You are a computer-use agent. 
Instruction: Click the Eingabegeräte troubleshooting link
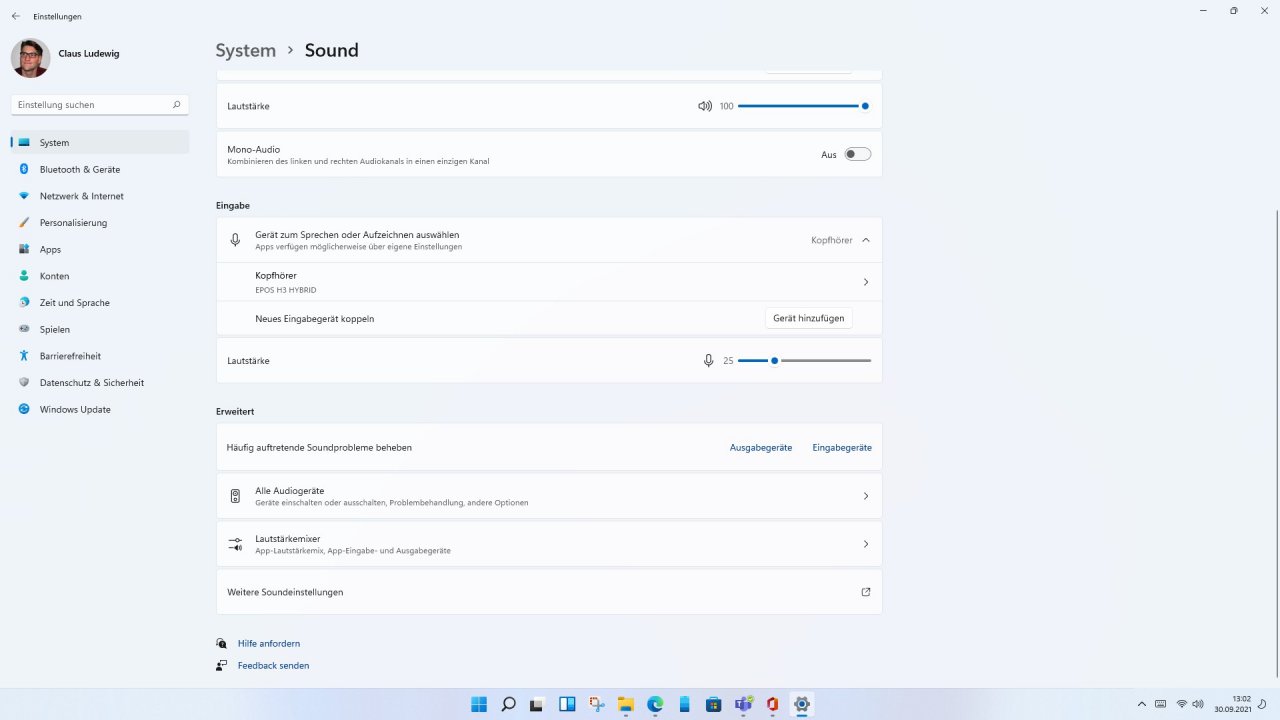(x=842, y=447)
